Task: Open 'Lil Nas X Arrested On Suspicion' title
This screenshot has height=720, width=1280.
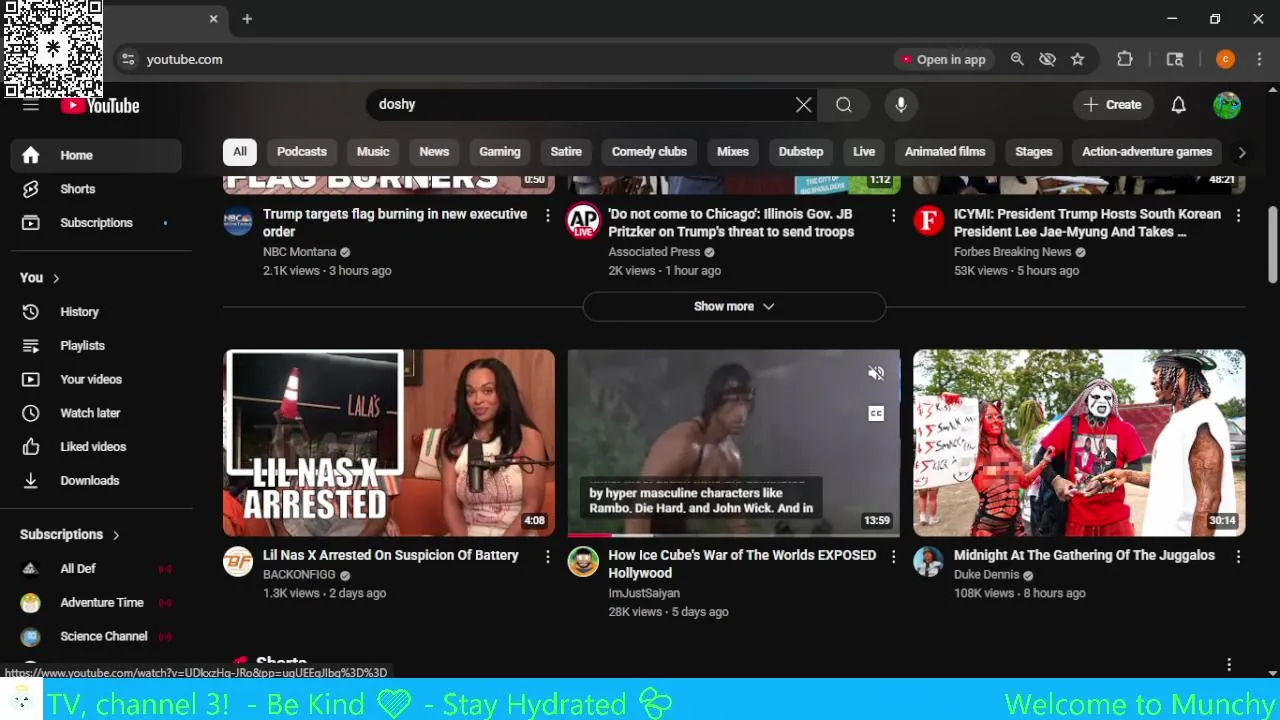Action: click(x=391, y=555)
